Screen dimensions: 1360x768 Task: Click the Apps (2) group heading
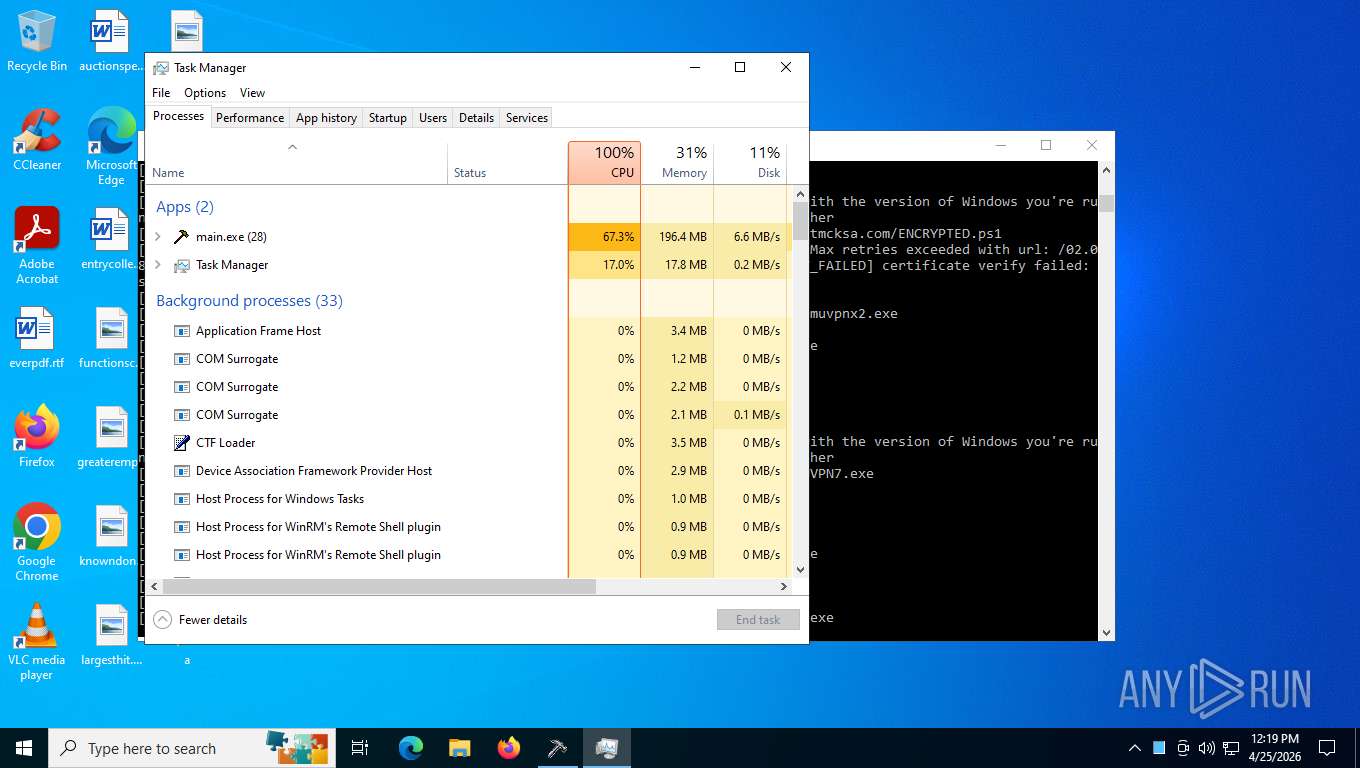point(185,207)
